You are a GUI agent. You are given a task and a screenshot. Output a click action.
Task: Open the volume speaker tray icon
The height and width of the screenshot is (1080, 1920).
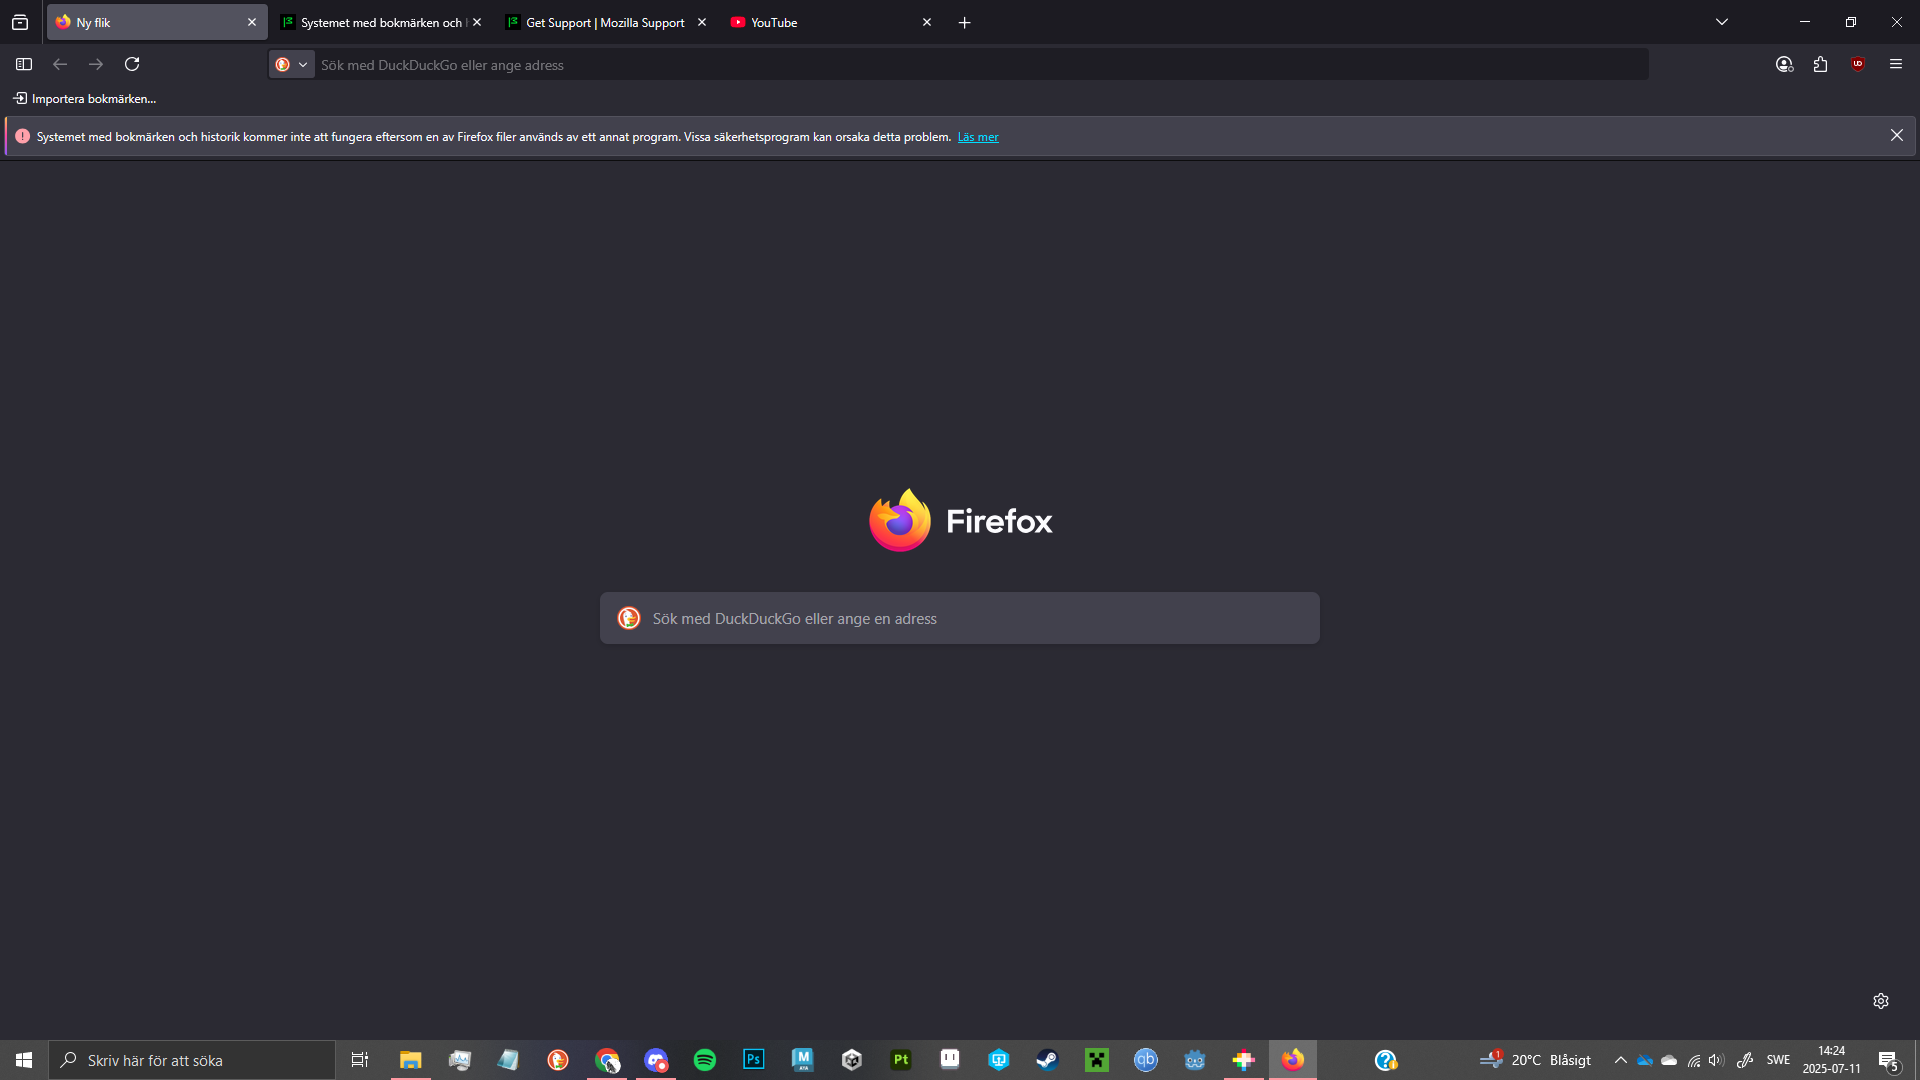(1716, 1060)
